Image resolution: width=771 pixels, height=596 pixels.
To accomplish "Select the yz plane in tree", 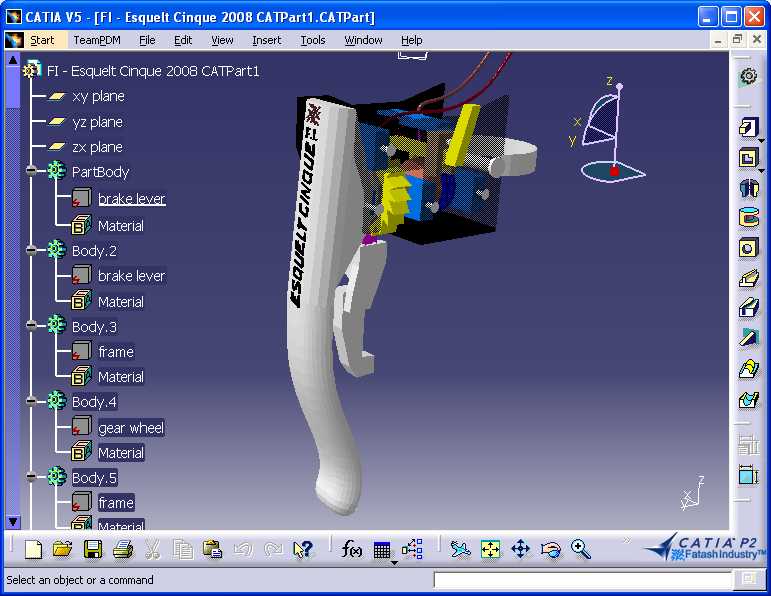I will [97, 121].
